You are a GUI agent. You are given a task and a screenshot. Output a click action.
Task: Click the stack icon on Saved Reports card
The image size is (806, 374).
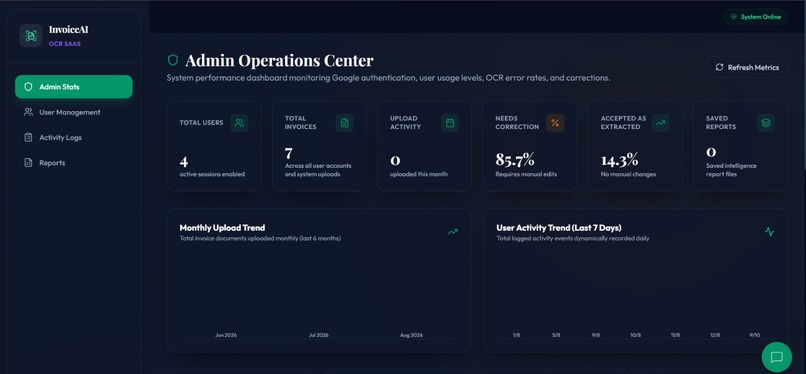[x=766, y=123]
